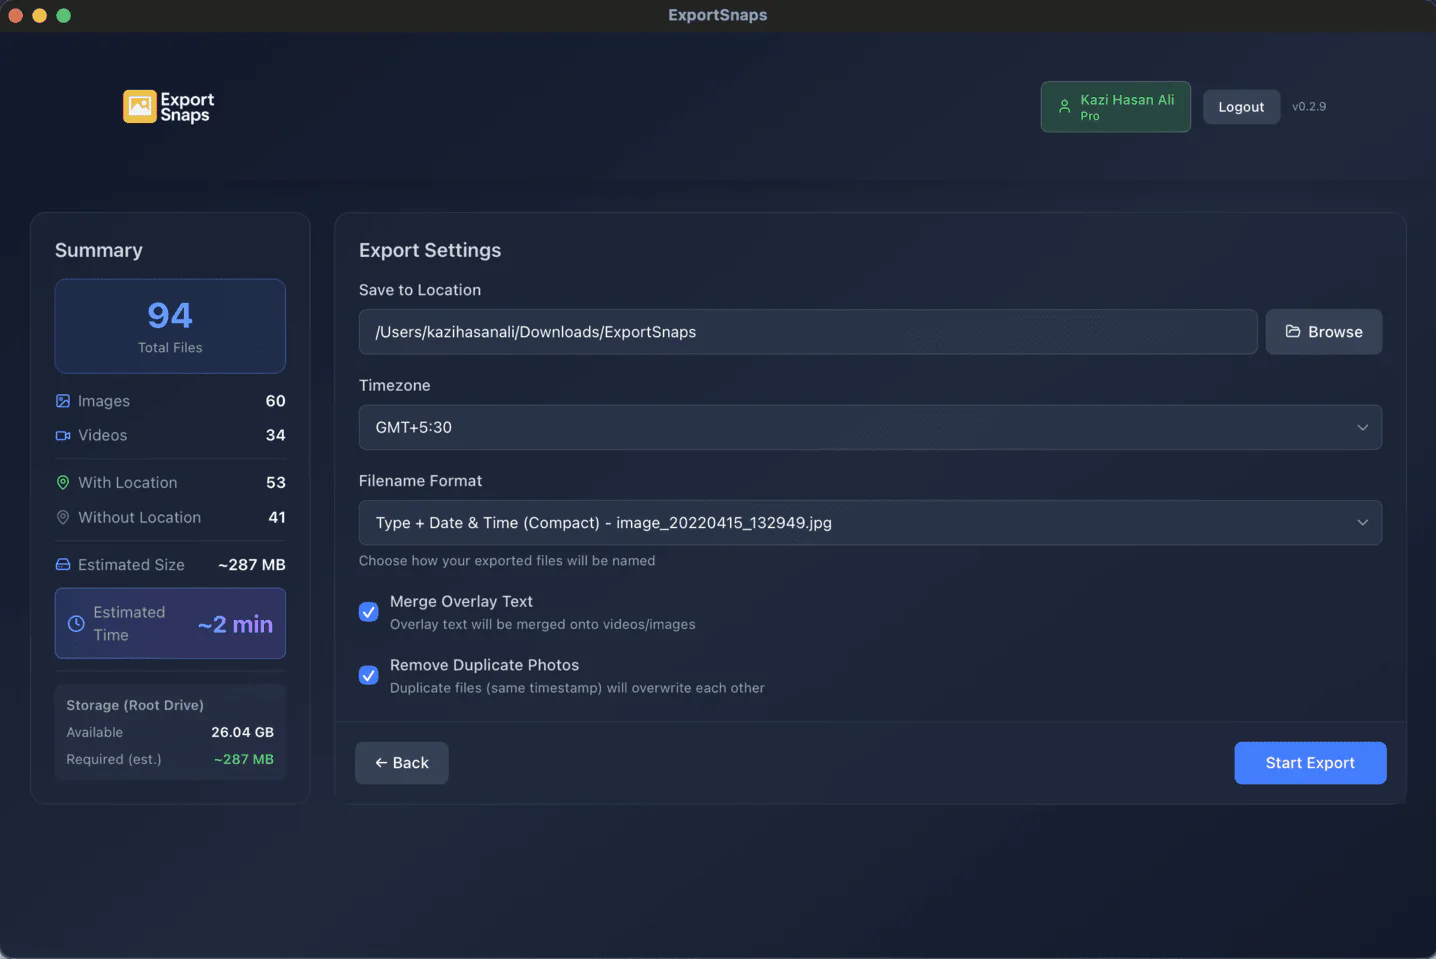Click the Videos camera icon
This screenshot has height=959, width=1436.
click(61, 435)
